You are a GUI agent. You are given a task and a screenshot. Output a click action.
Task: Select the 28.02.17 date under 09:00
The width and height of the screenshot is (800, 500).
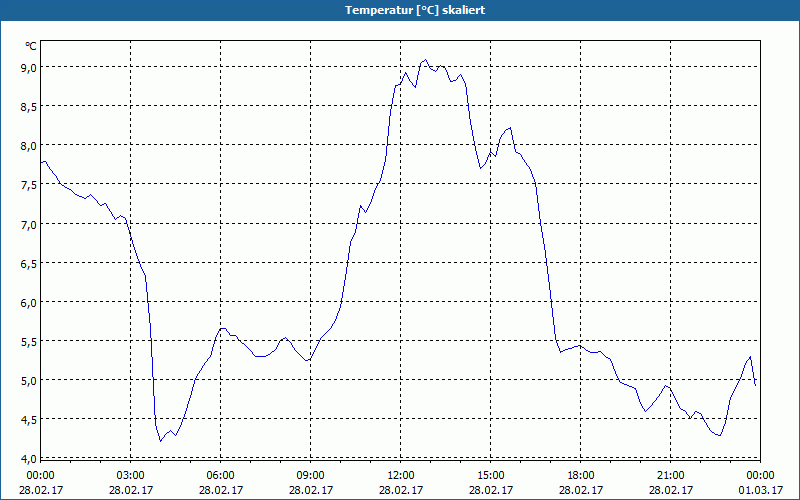click(311, 490)
